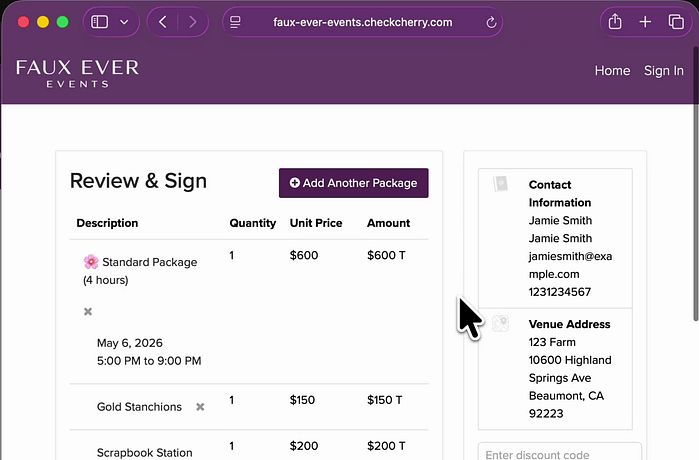
Task: Open the page settings icon in the address bar
Action: [x=235, y=22]
